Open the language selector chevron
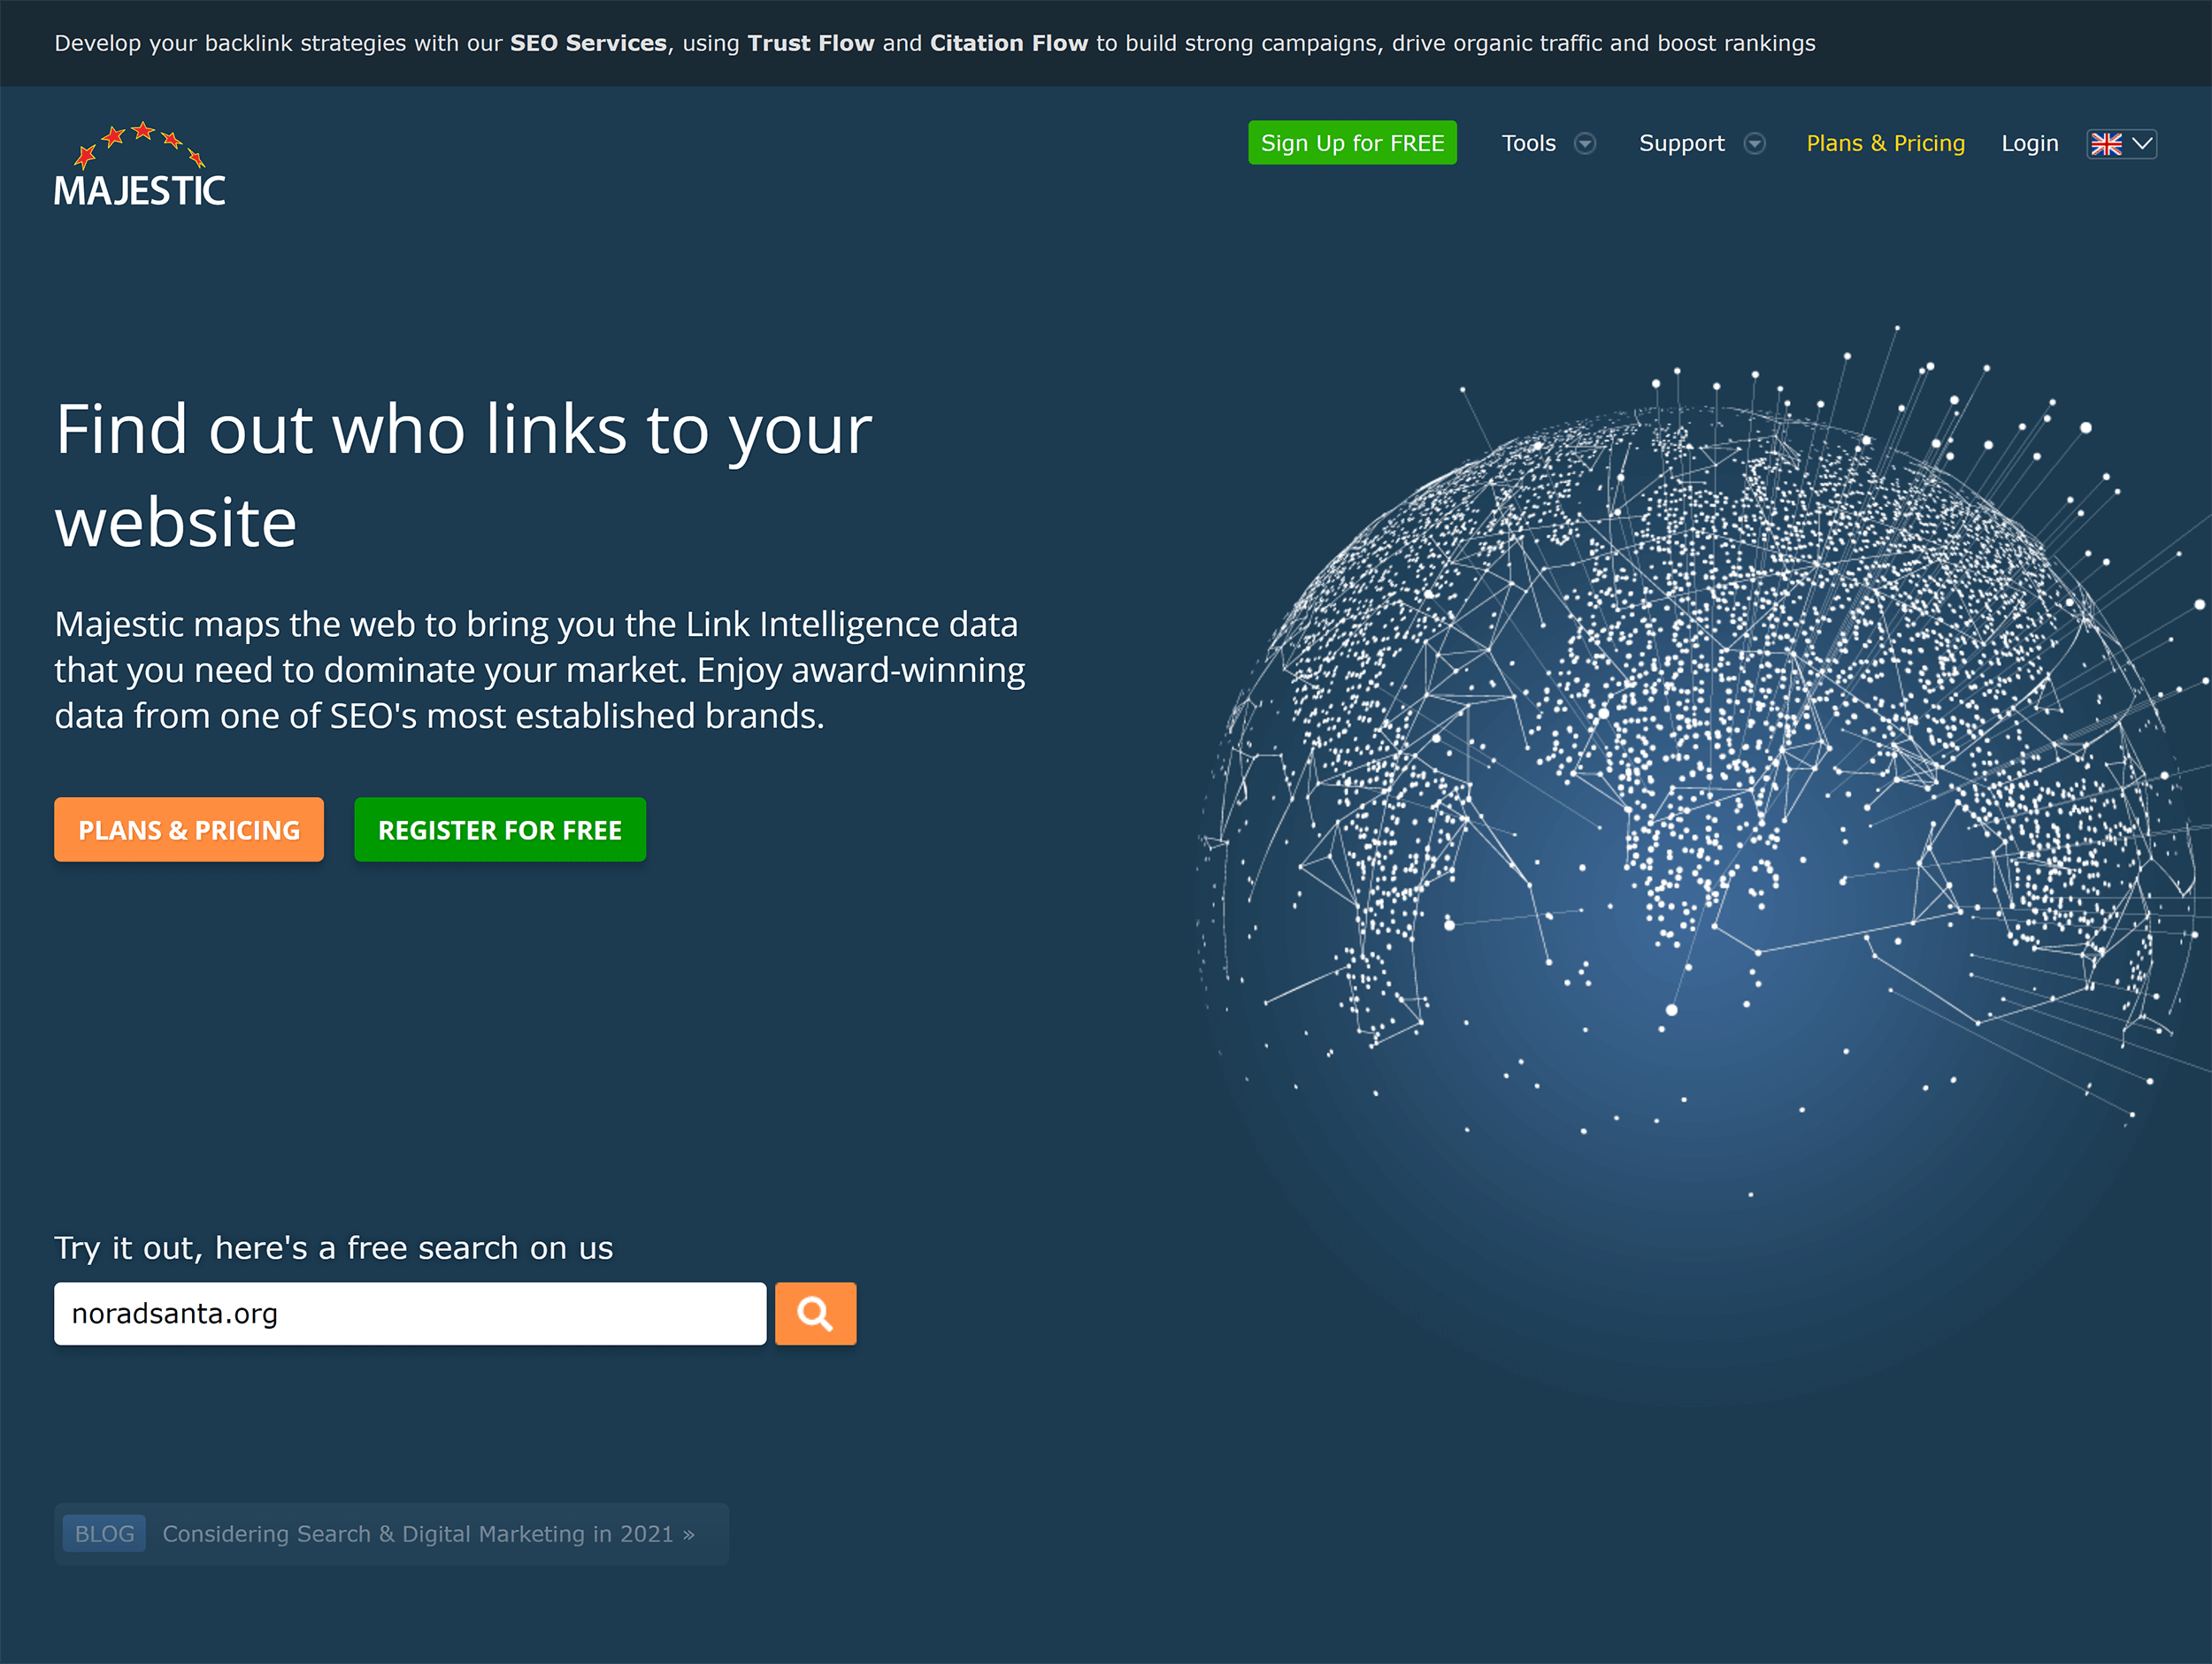The image size is (2212, 1664). coord(2142,144)
